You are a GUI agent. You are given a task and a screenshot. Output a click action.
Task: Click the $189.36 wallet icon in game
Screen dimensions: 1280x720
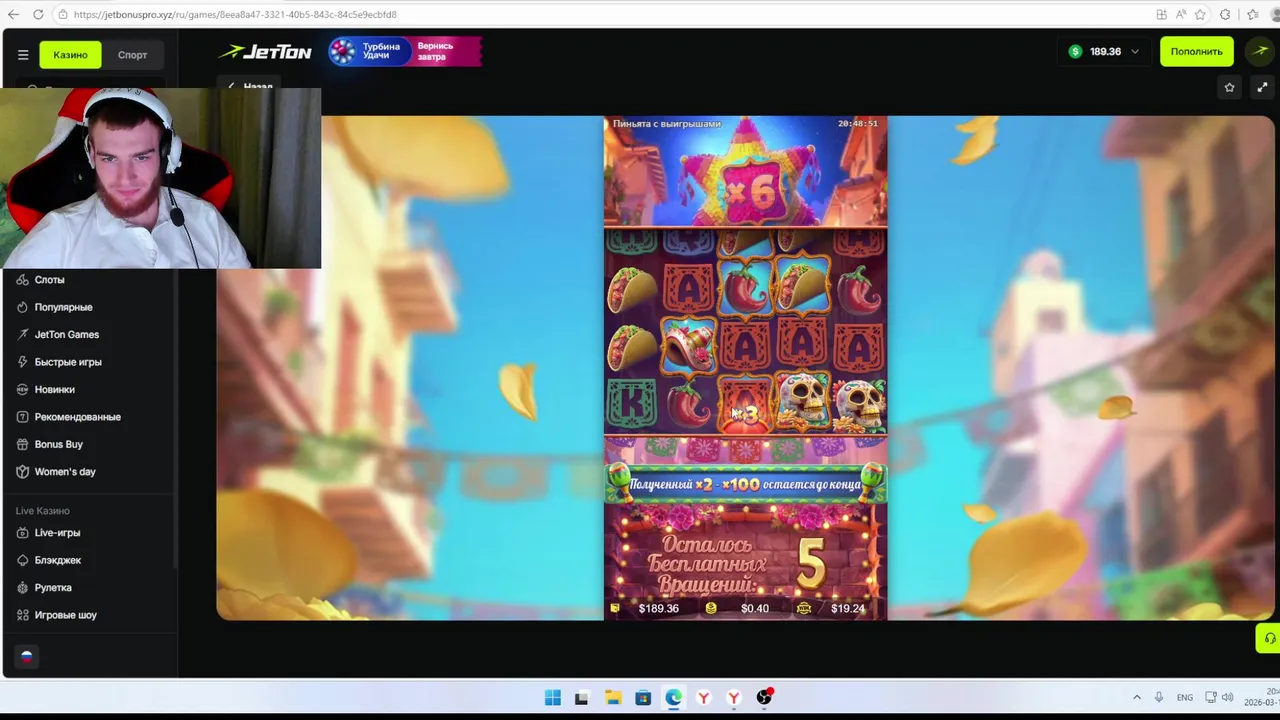point(615,608)
